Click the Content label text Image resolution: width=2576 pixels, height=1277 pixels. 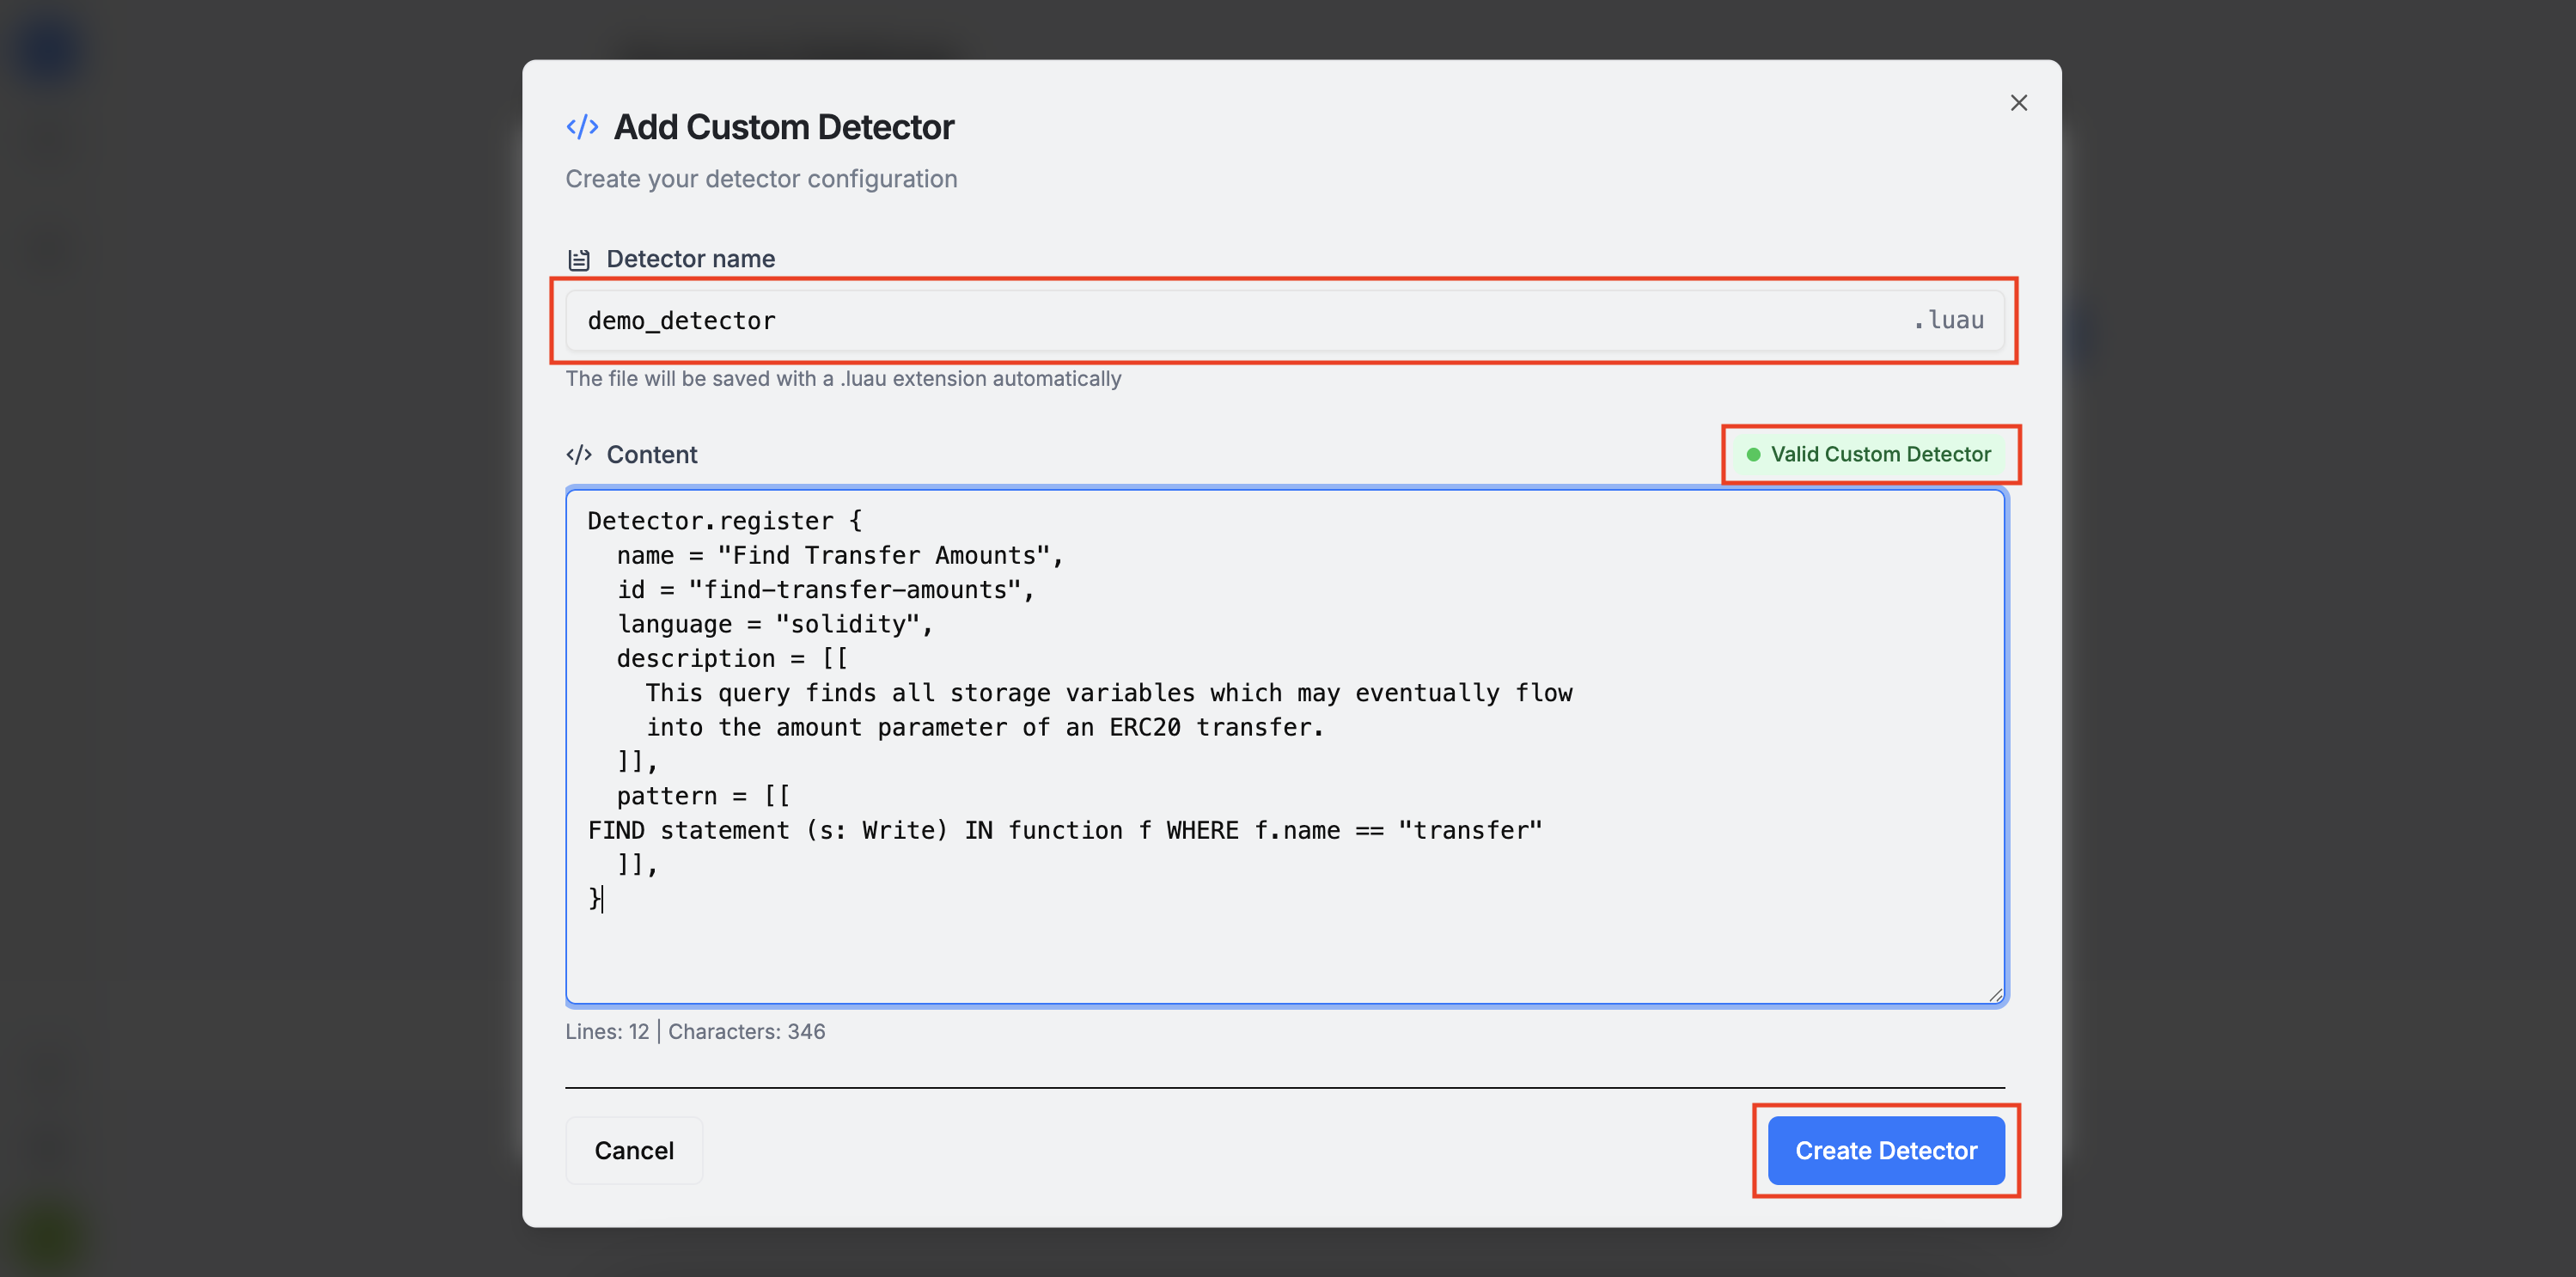pos(651,455)
